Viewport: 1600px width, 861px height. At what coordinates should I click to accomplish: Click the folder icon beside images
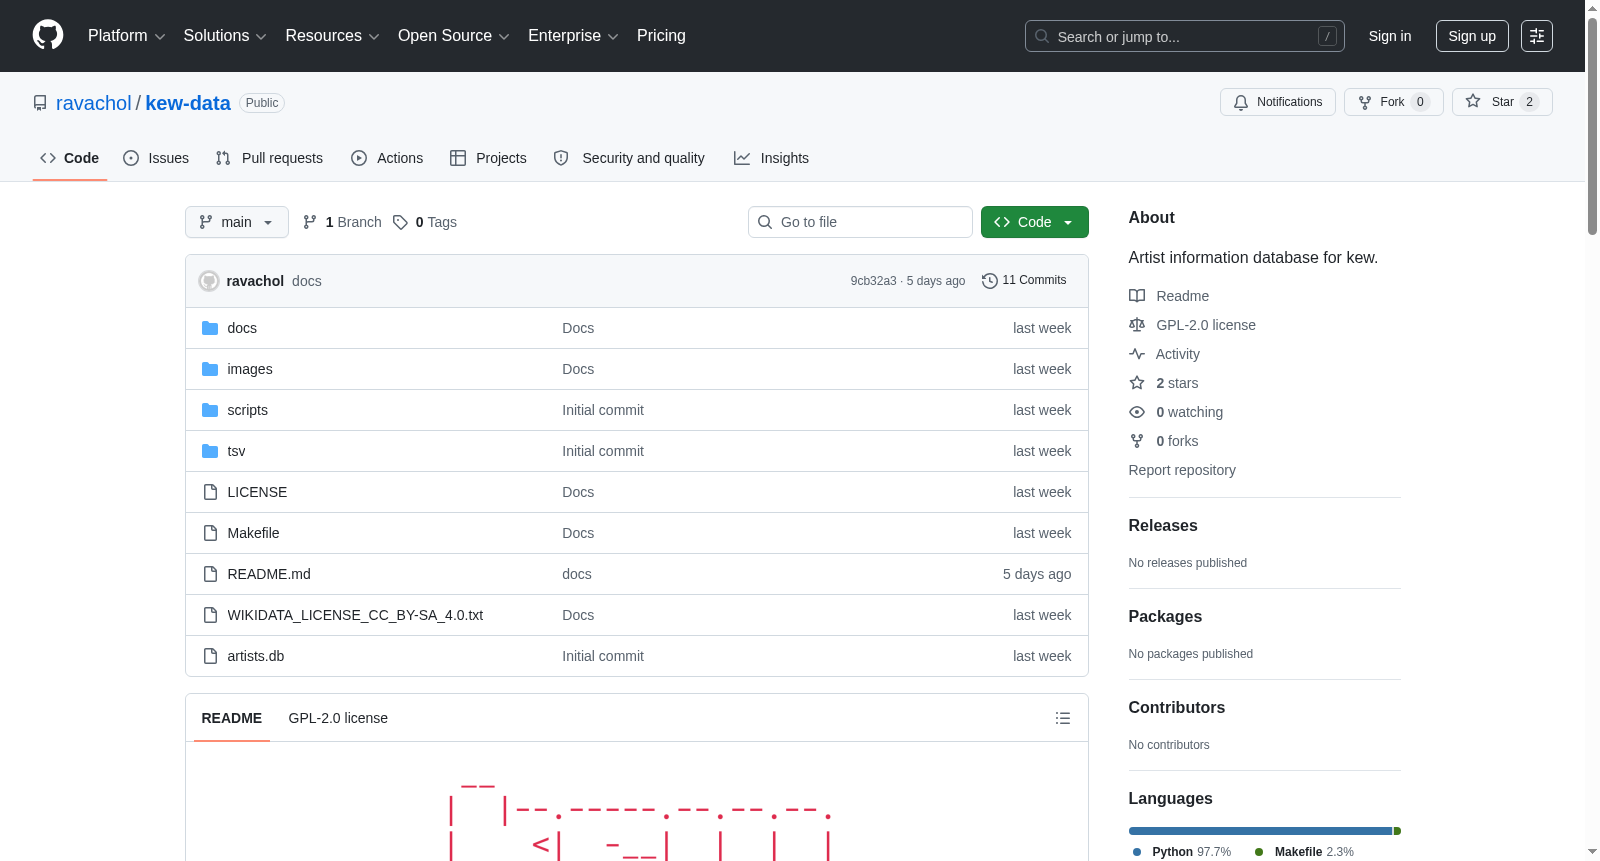pos(210,369)
